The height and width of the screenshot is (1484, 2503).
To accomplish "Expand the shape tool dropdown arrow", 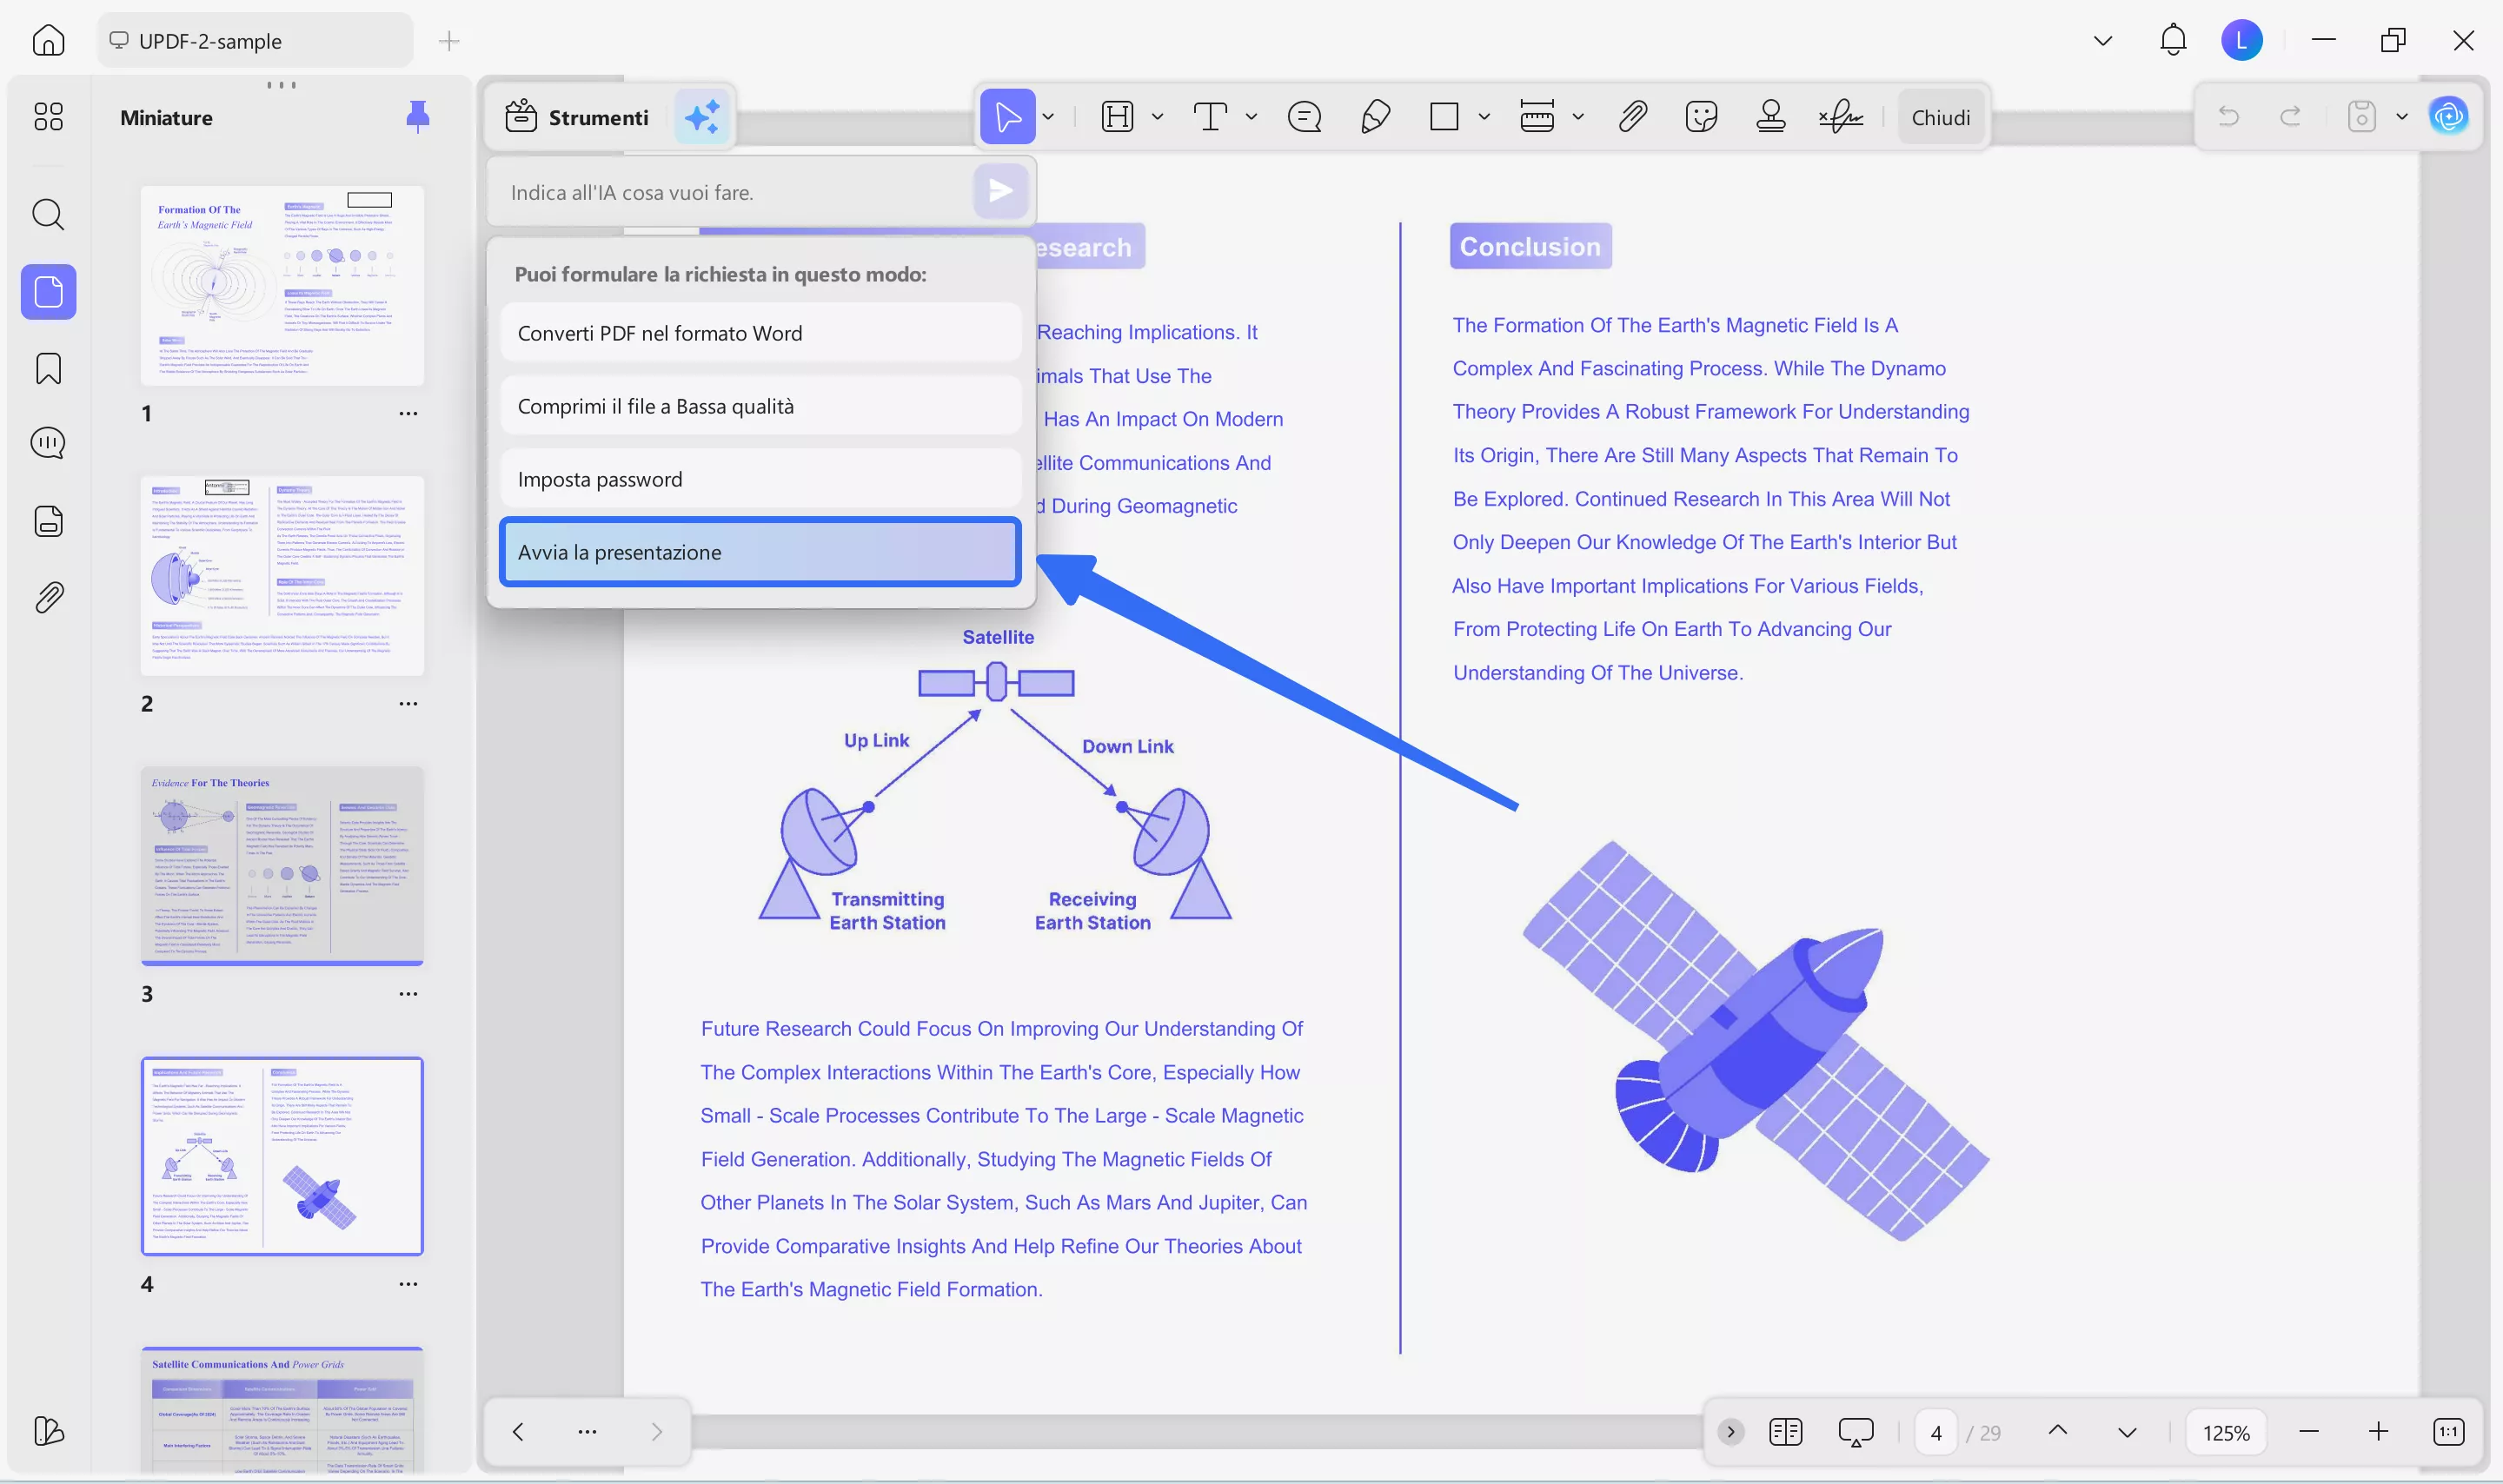I will [1484, 117].
